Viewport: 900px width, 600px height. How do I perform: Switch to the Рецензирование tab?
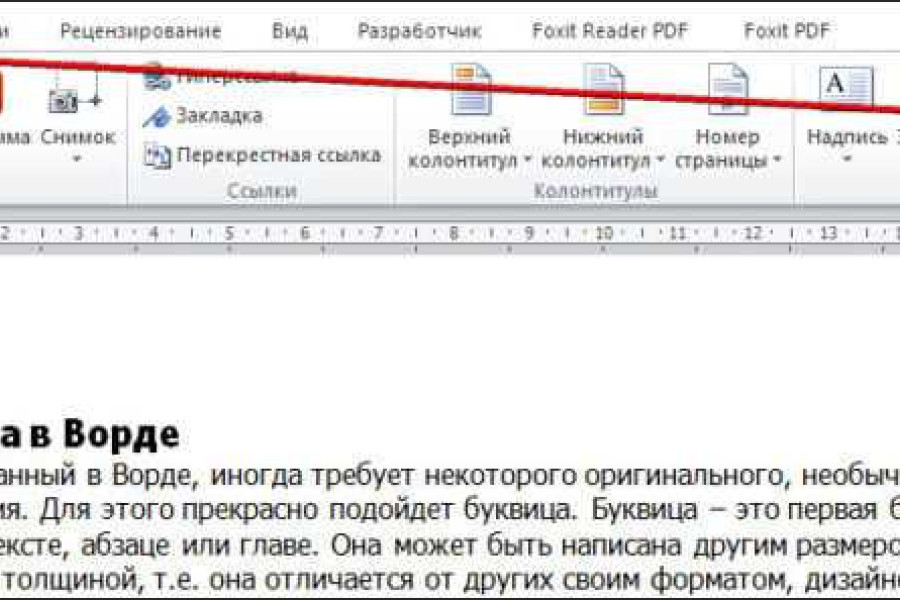(140, 31)
